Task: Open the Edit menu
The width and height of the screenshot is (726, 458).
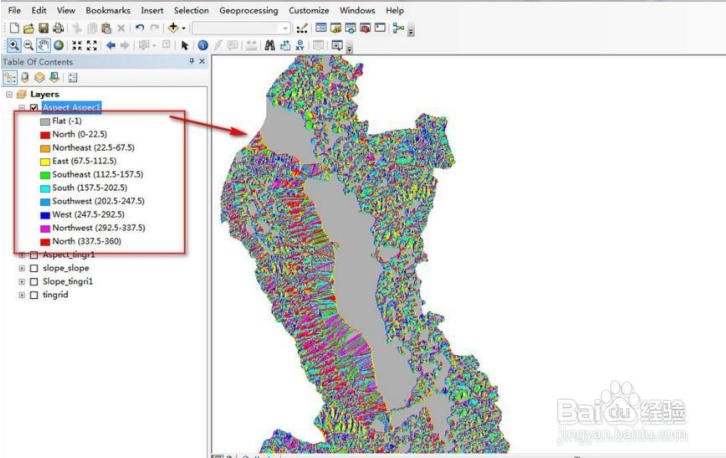Action: 39,10
